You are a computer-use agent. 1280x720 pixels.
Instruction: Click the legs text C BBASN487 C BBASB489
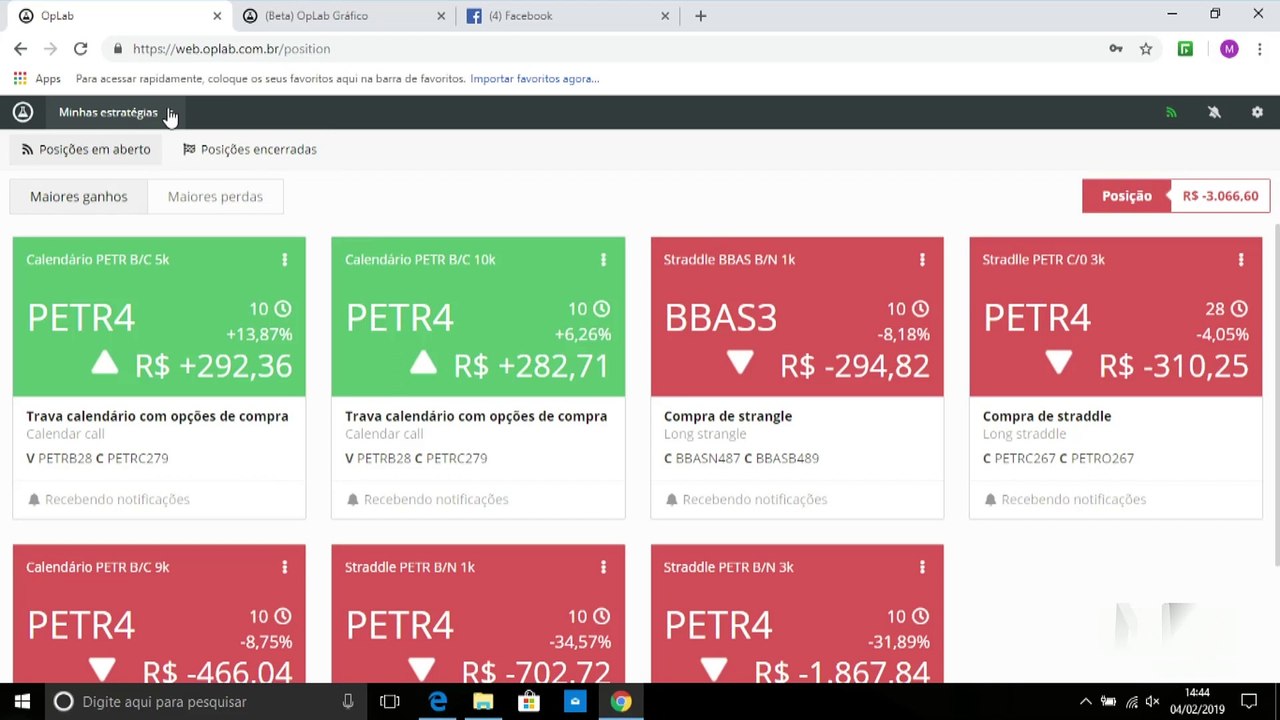(x=741, y=458)
